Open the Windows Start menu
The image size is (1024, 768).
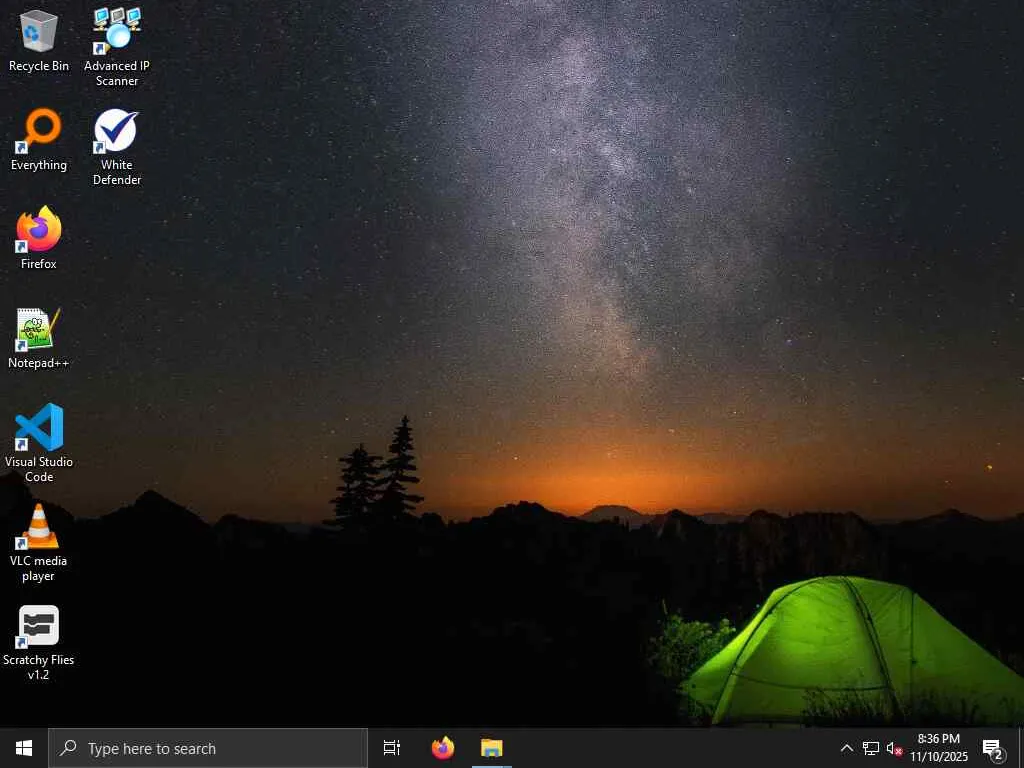point(24,748)
